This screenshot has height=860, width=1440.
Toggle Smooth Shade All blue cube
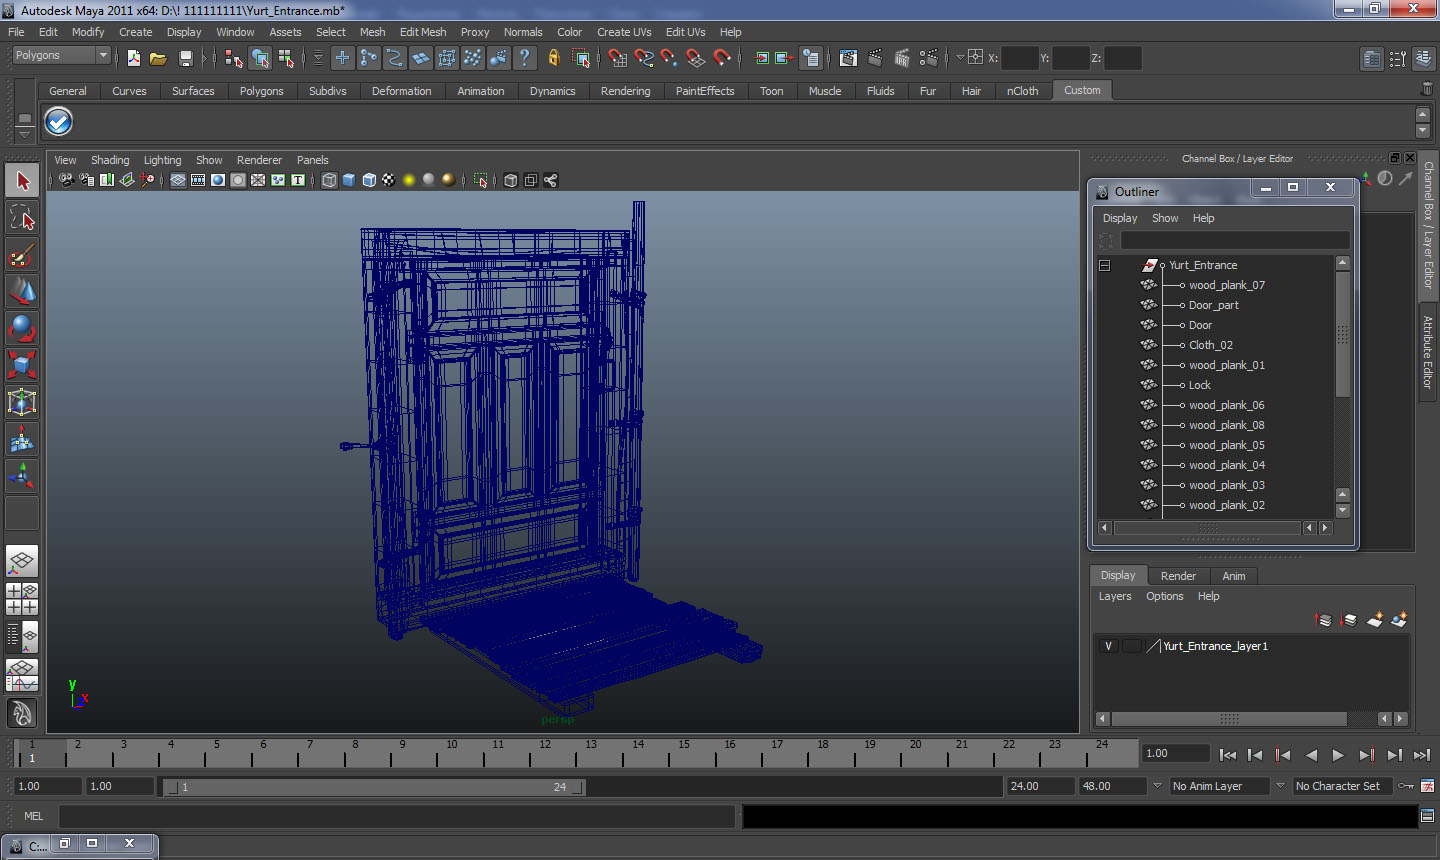pos(349,180)
